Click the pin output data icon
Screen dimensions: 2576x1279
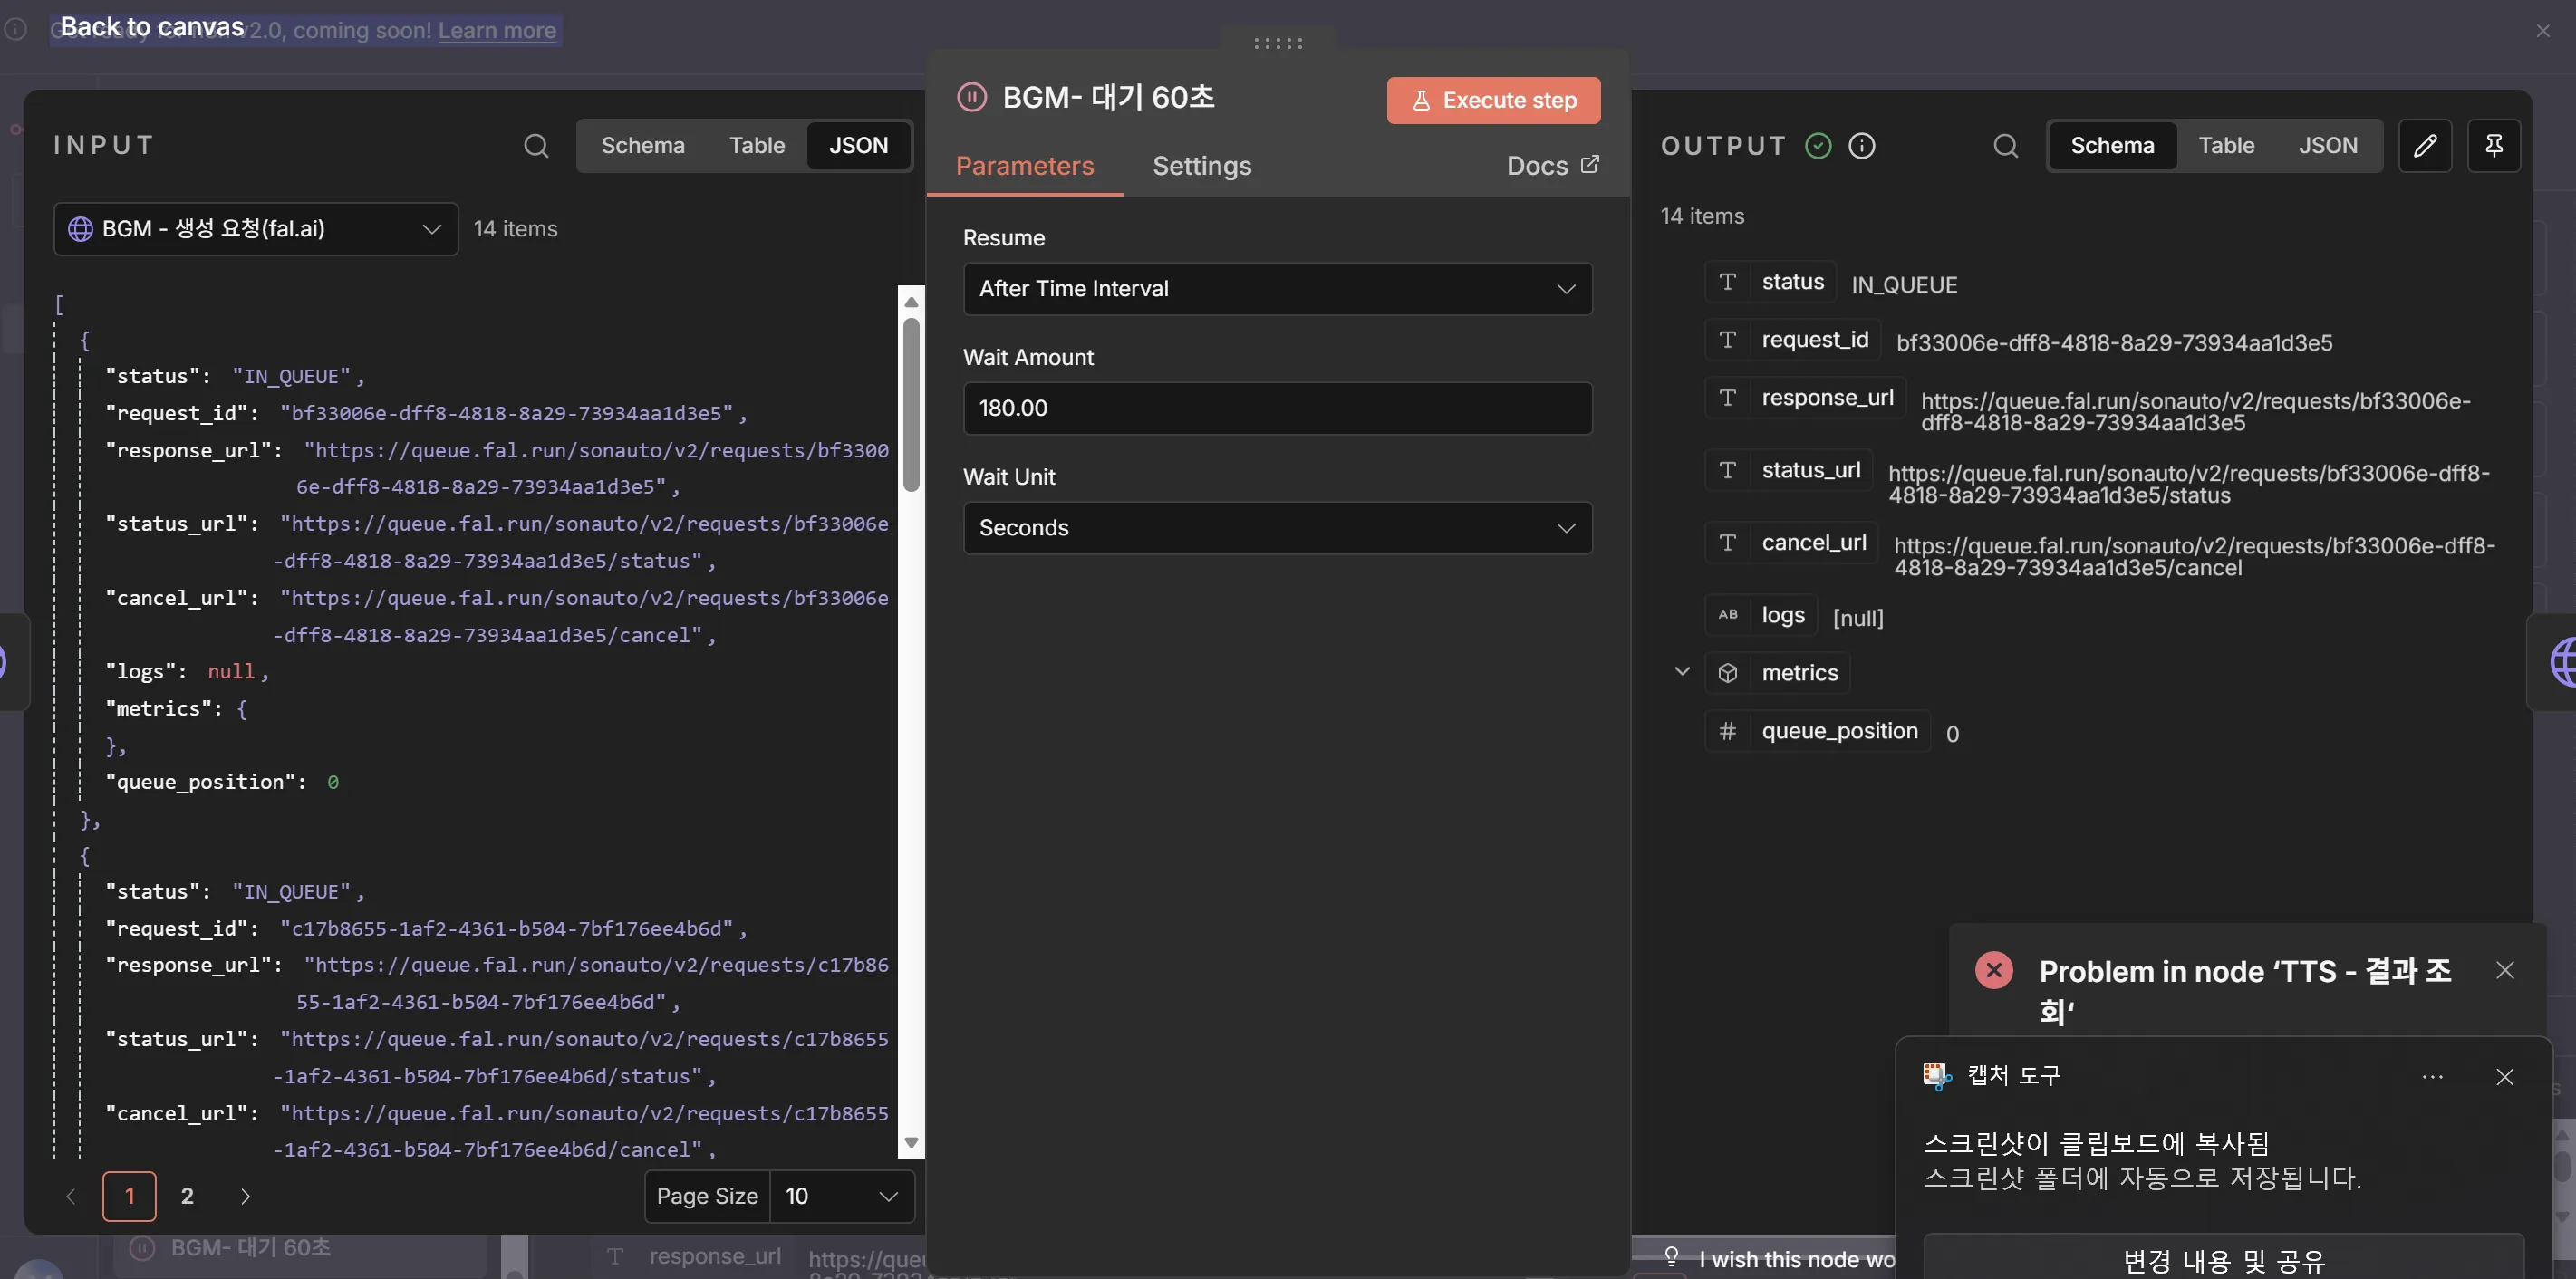[2494, 146]
